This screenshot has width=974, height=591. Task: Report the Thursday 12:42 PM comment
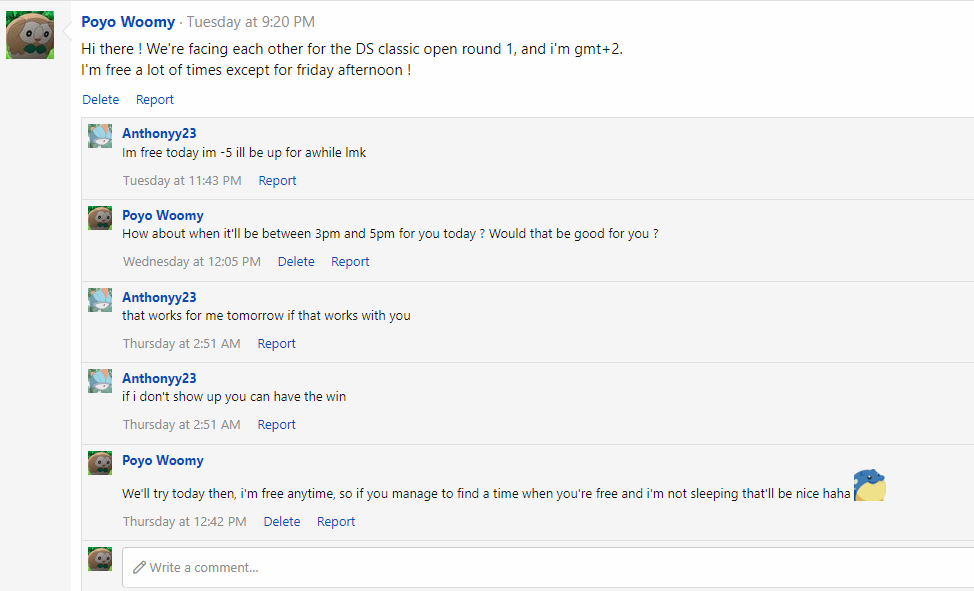click(x=336, y=522)
